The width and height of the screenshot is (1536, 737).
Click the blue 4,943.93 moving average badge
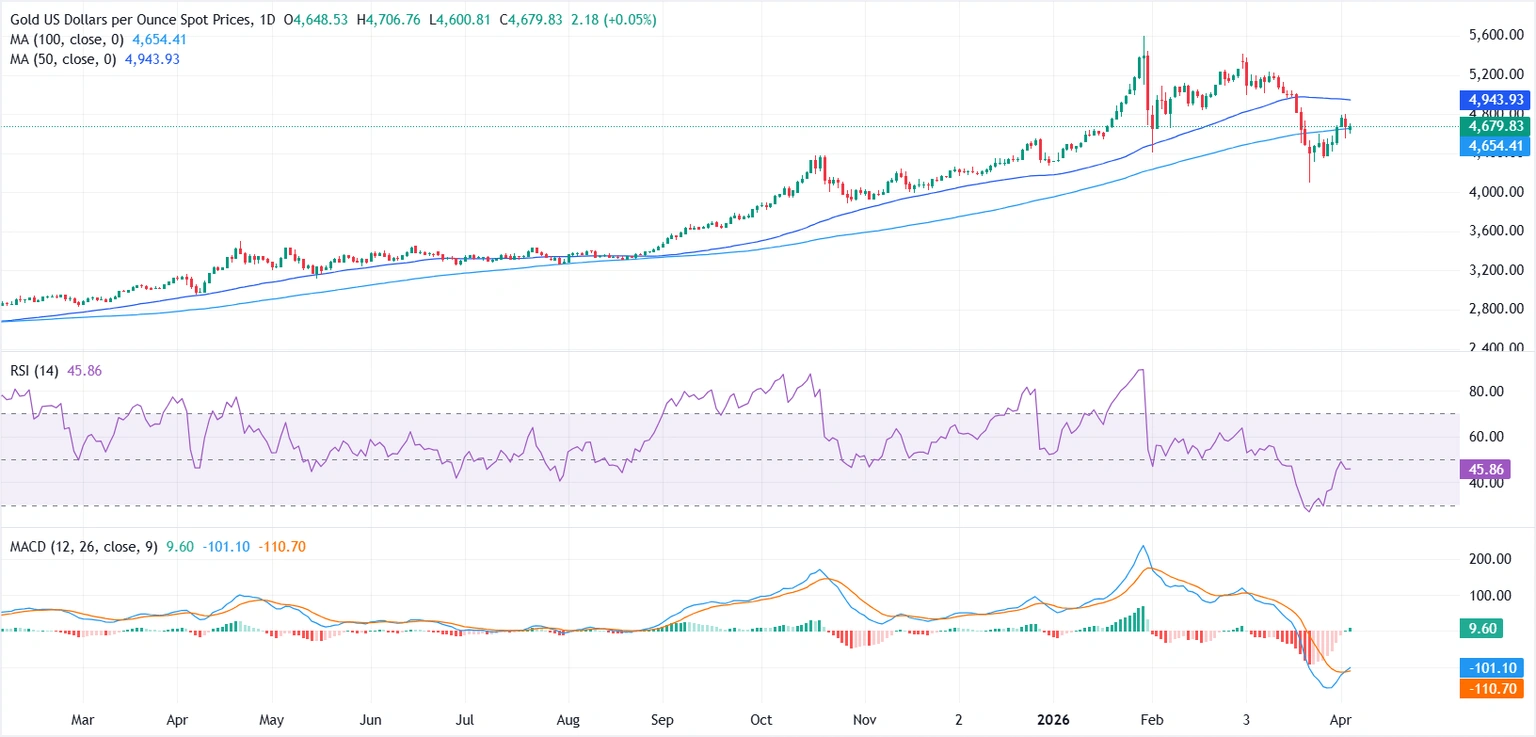point(1494,100)
